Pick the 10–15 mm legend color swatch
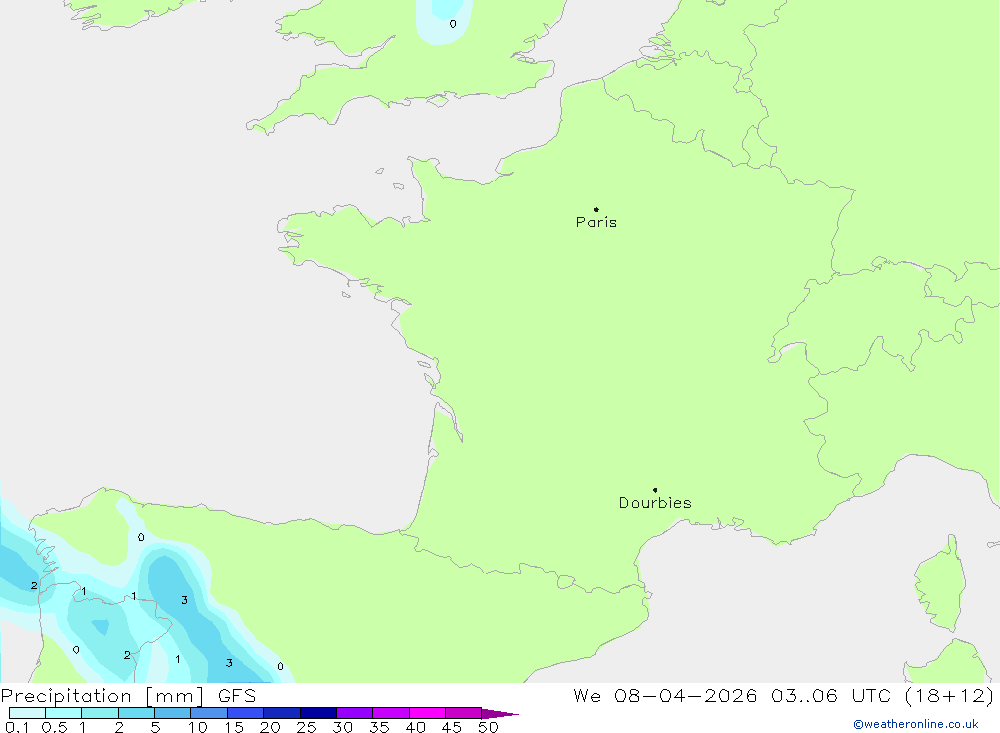 209,713
